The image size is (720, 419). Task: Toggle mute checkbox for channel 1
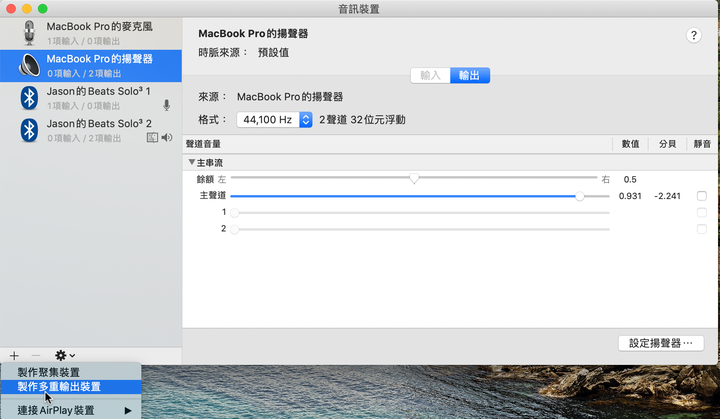(702, 213)
